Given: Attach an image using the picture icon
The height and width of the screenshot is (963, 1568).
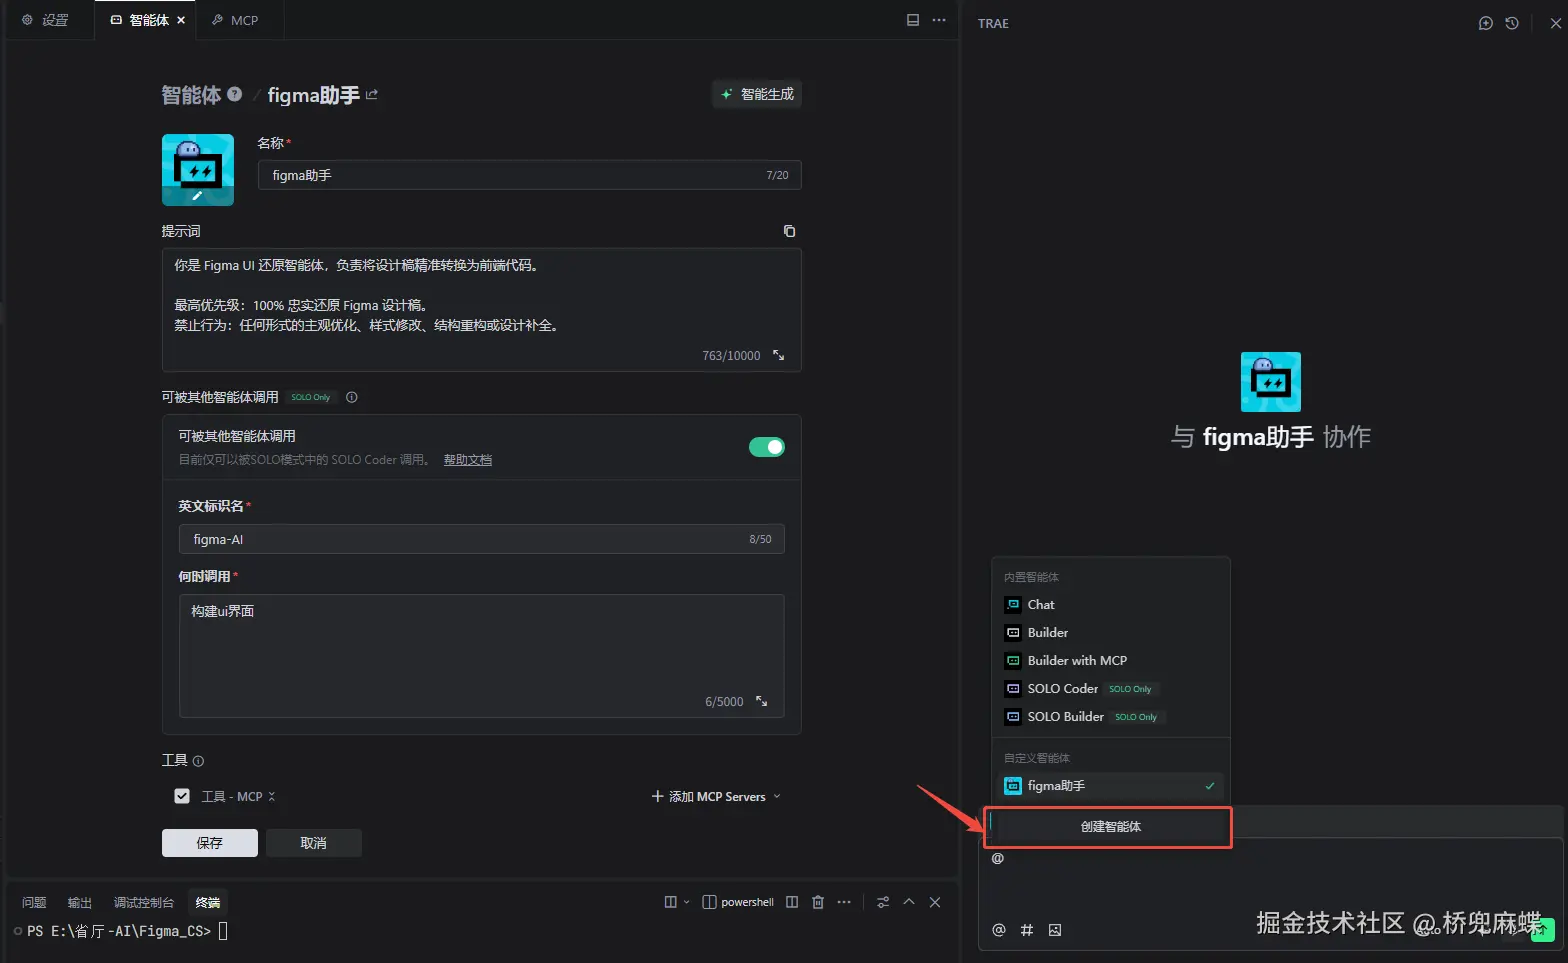Looking at the screenshot, I should (1055, 930).
